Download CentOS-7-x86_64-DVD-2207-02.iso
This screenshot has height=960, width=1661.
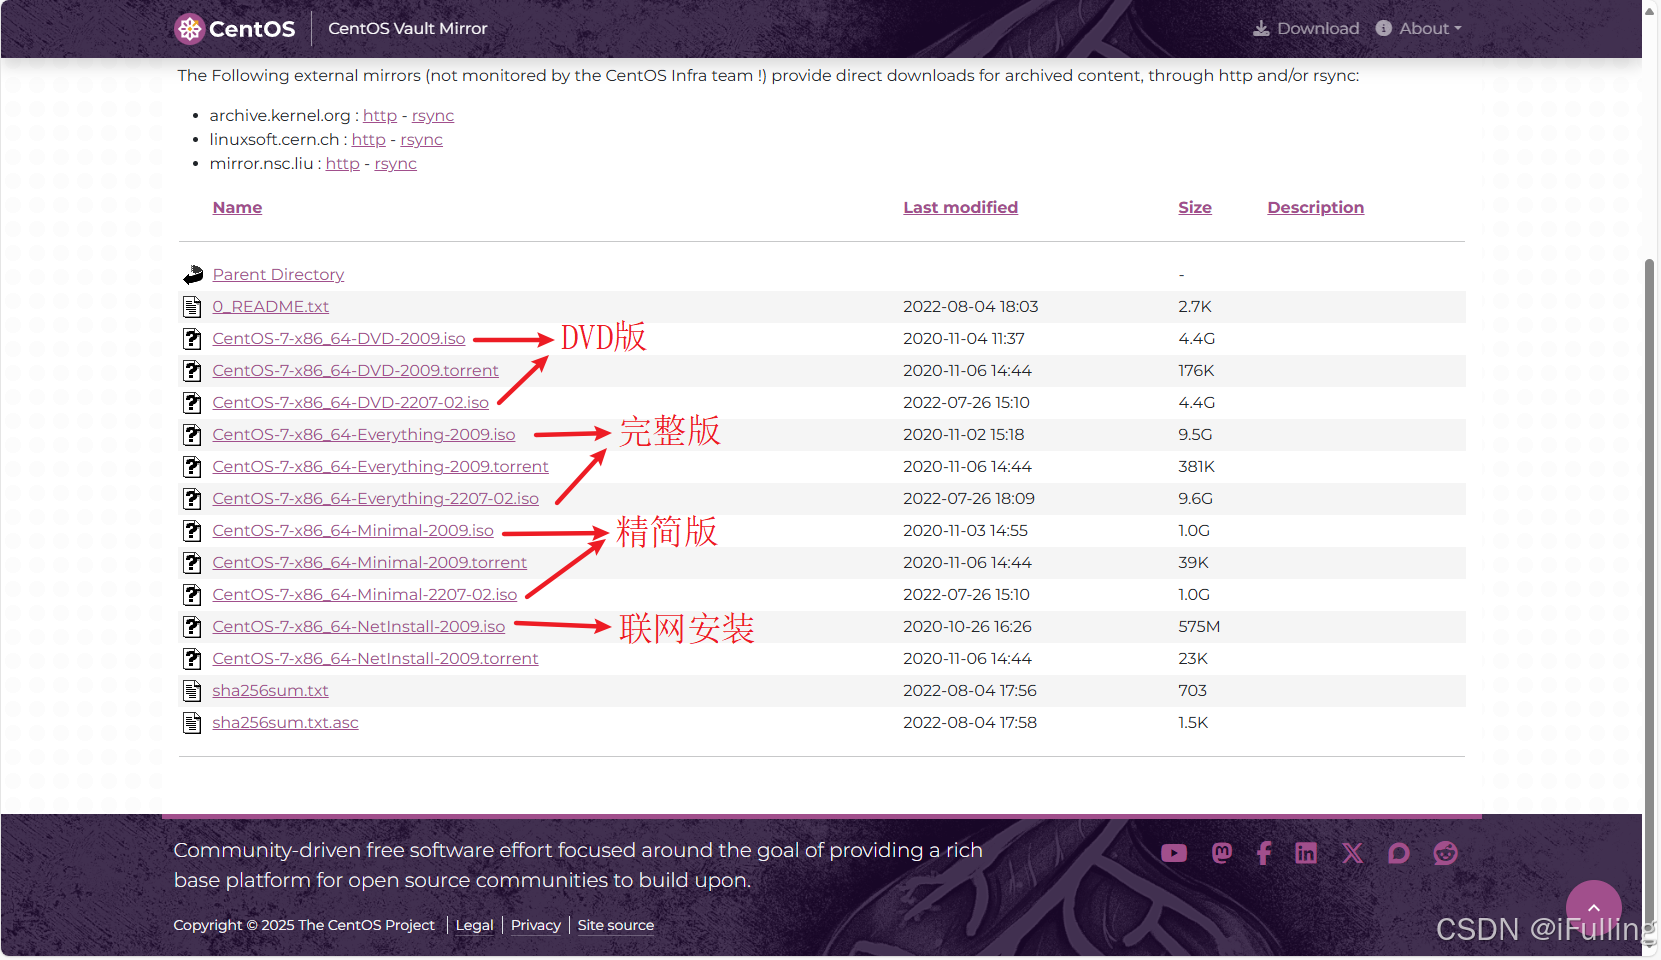[350, 403]
